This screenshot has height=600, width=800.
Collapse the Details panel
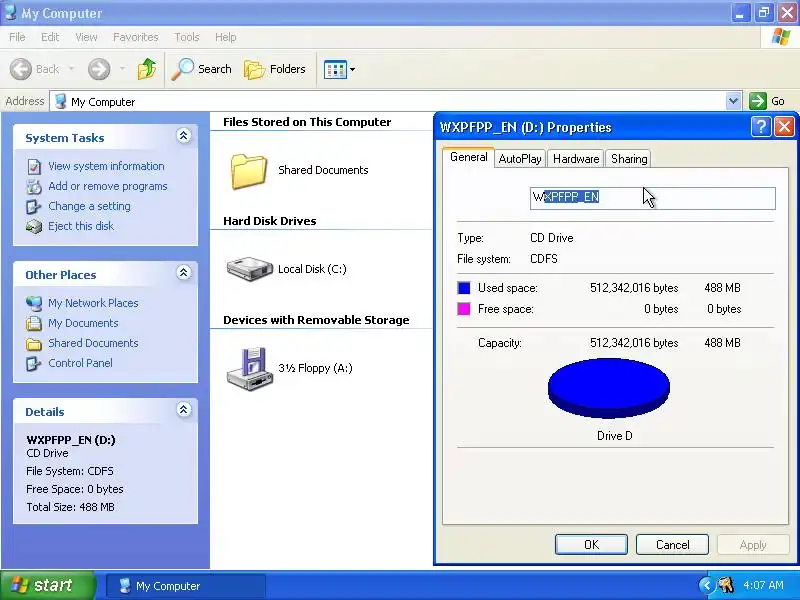[x=184, y=410]
